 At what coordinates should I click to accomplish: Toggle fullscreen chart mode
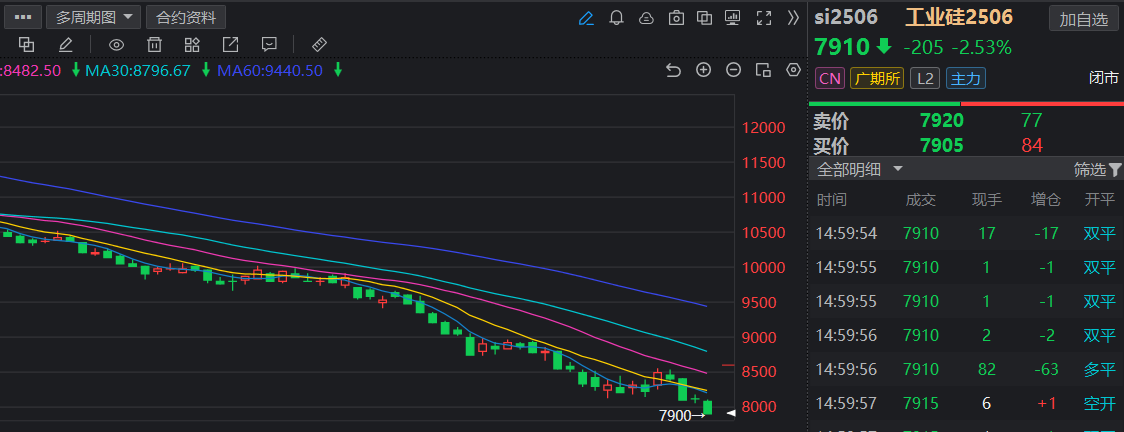point(764,18)
